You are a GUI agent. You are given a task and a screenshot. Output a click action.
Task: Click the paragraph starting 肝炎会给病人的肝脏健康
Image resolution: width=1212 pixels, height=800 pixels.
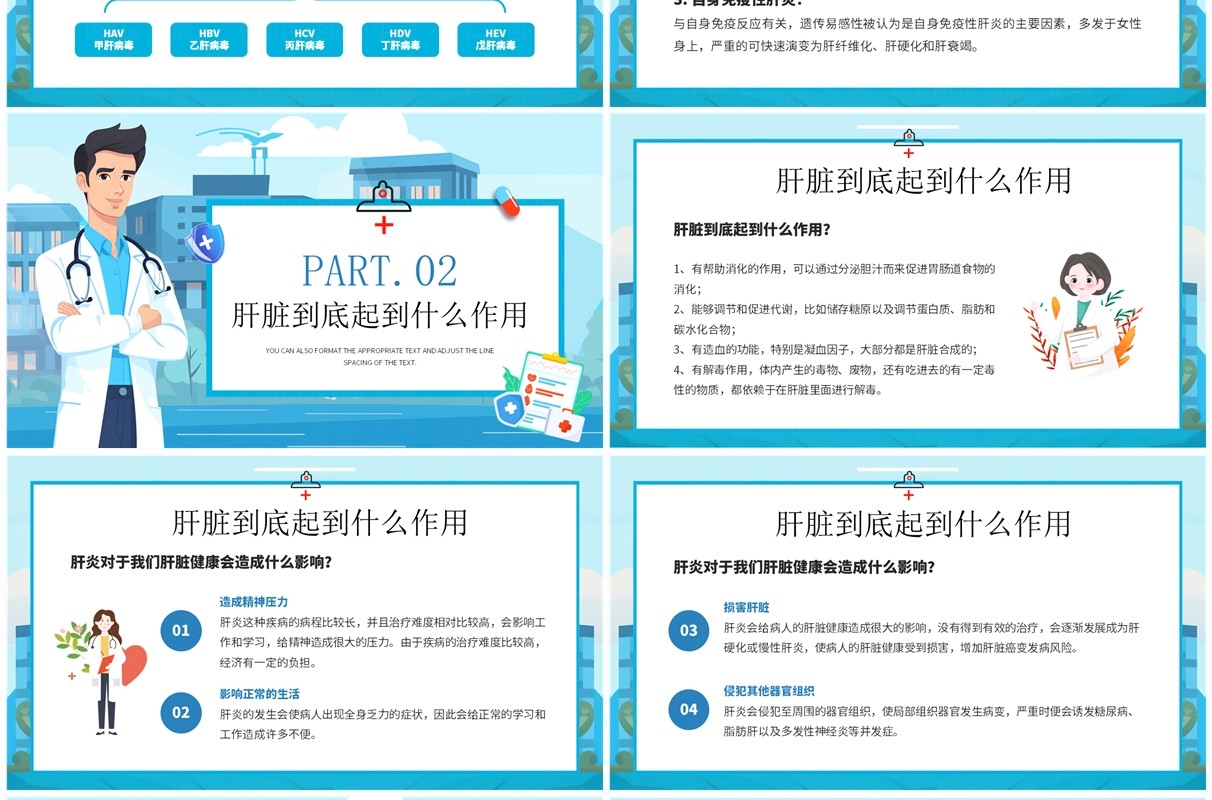[x=931, y=637]
